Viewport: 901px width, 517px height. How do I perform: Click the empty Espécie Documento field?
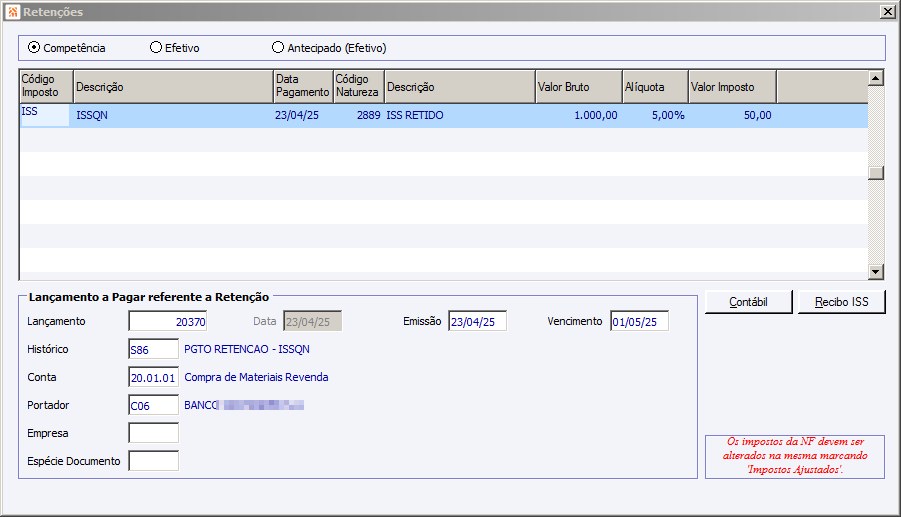pos(153,461)
